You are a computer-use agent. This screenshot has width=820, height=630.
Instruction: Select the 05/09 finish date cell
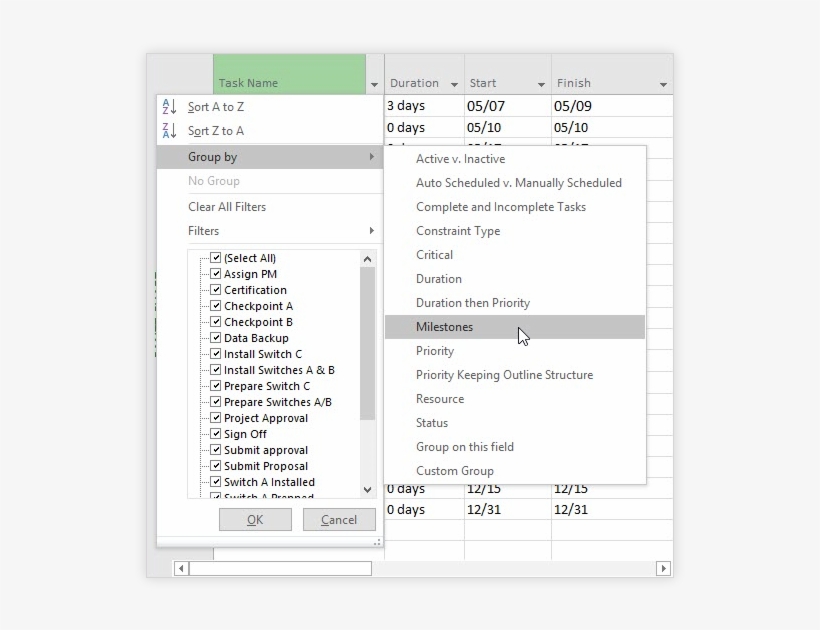pos(612,106)
